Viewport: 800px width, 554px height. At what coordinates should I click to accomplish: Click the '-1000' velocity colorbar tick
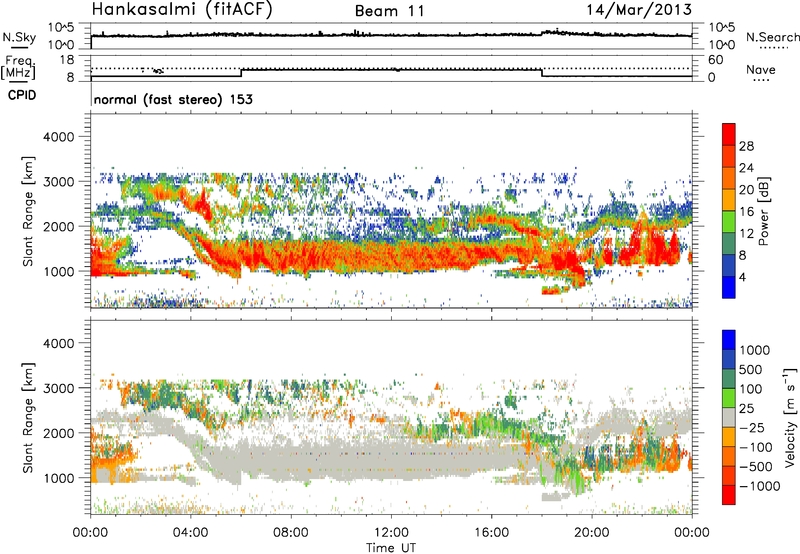click(x=760, y=486)
